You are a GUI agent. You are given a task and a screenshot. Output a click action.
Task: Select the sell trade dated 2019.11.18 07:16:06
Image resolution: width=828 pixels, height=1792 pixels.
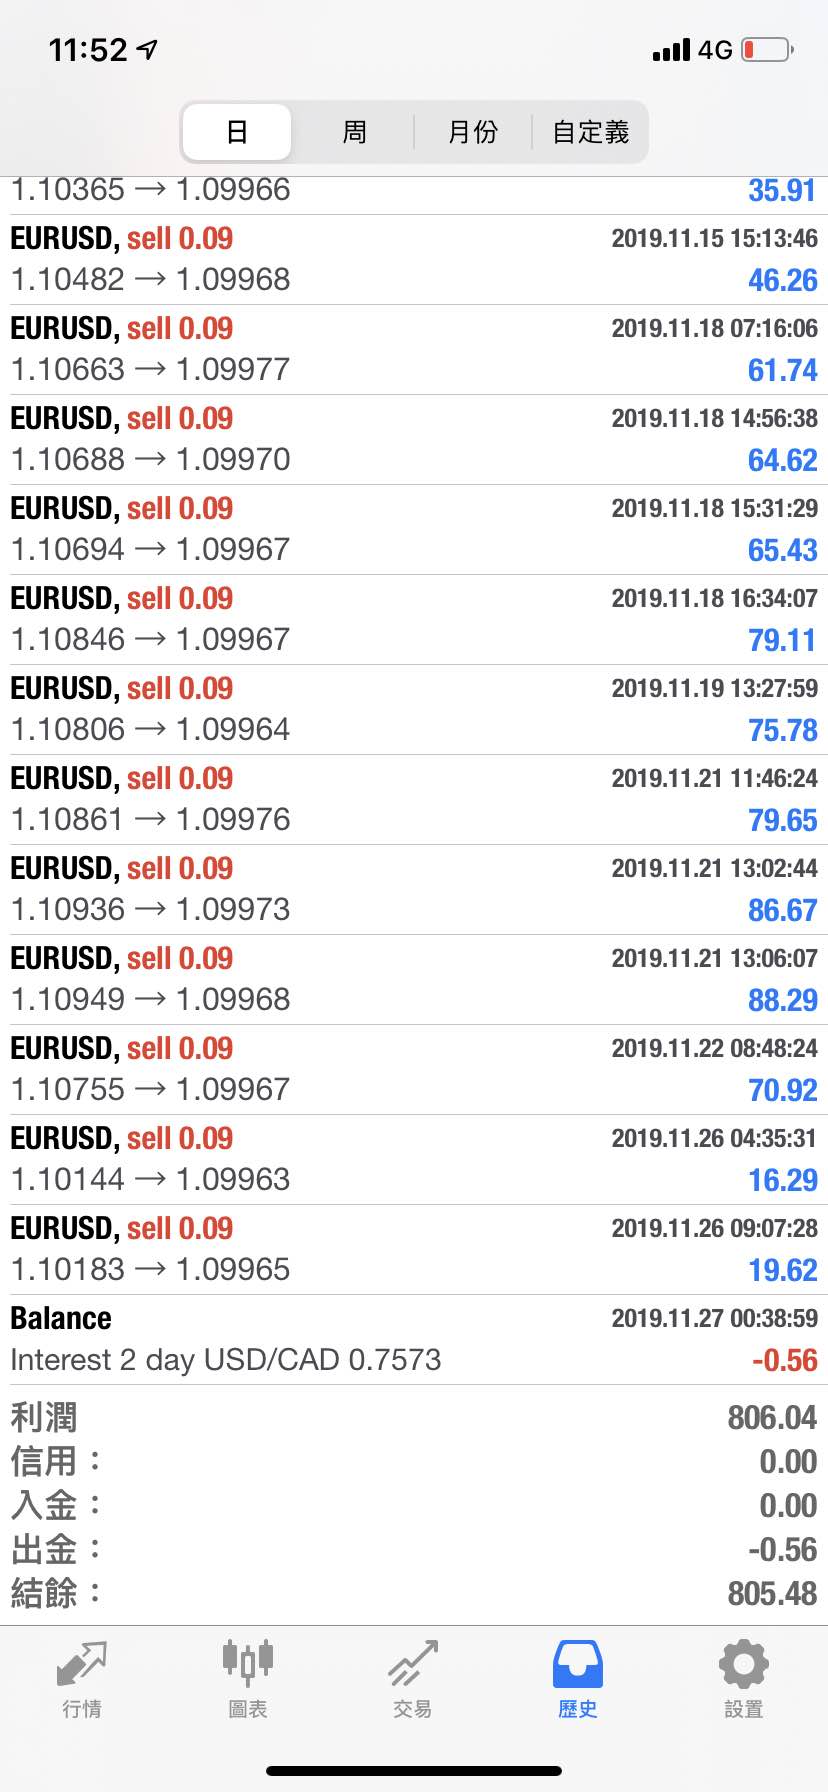coord(414,350)
